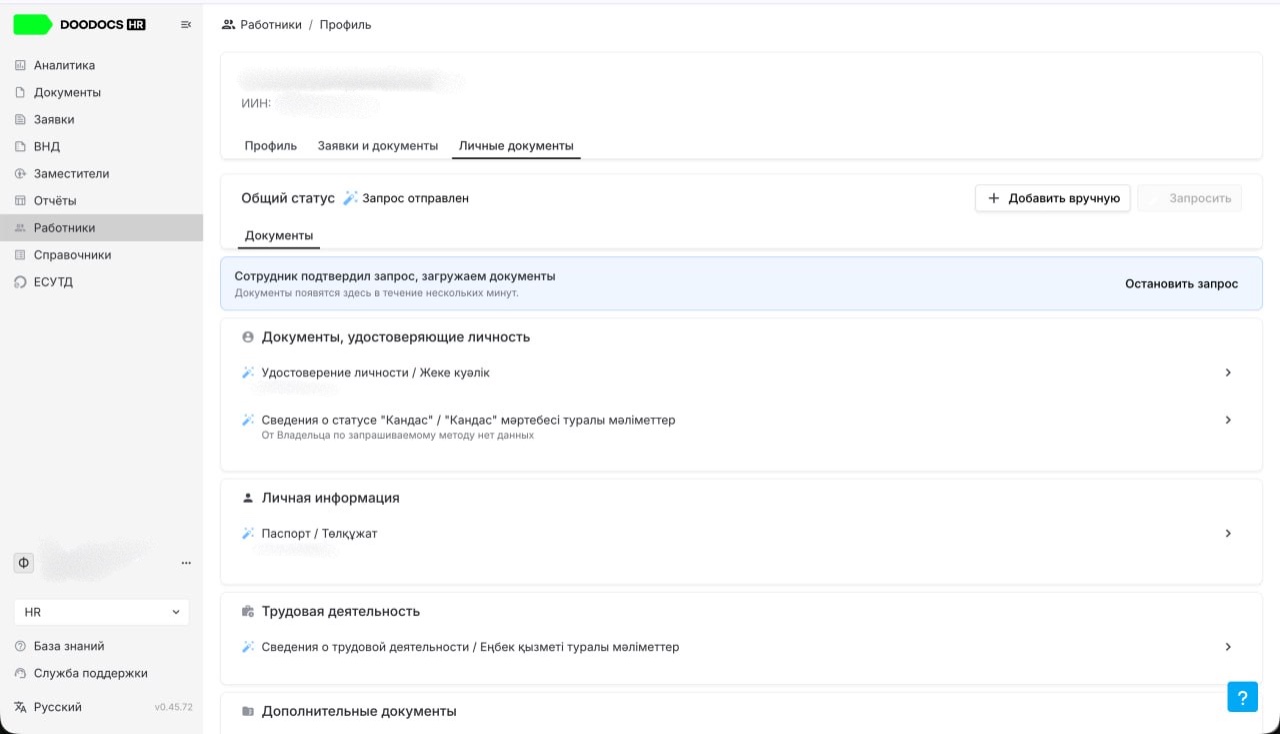Click the wand icon beside Паспорт / Төлқұжат
Image resolution: width=1280 pixels, height=734 pixels.
click(248, 534)
